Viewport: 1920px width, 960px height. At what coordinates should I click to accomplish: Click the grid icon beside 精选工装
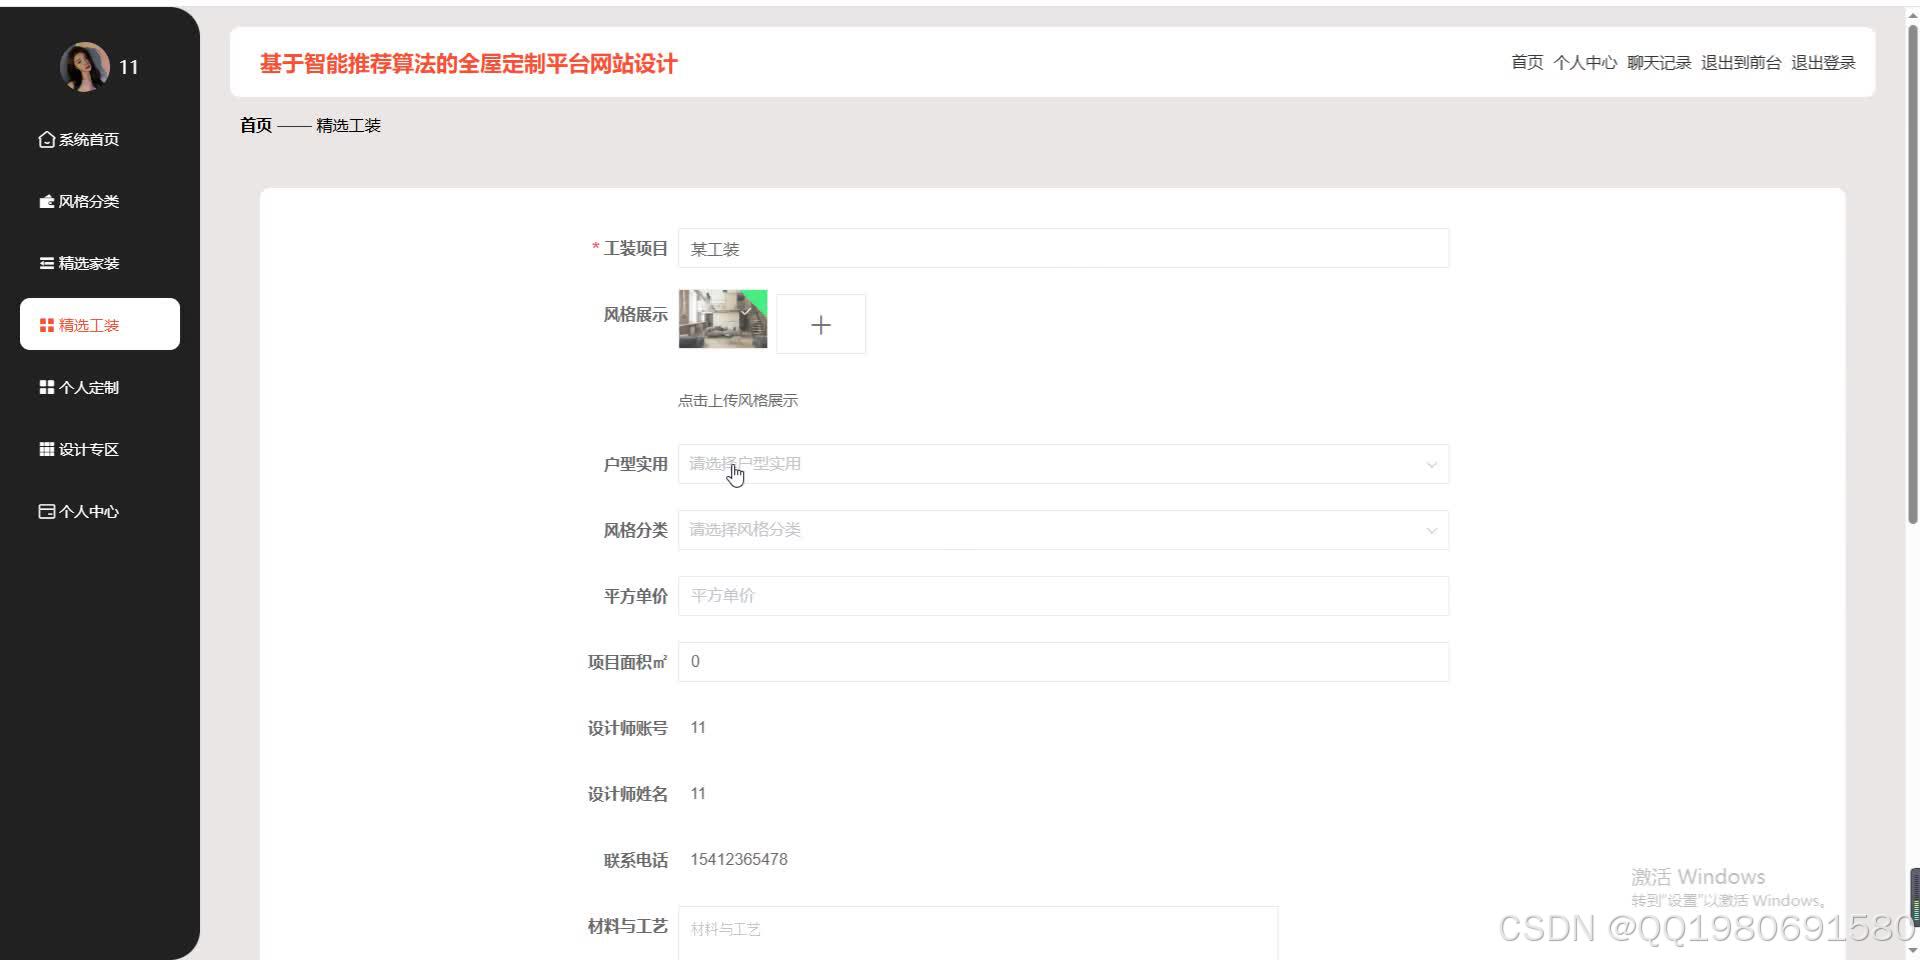point(46,325)
